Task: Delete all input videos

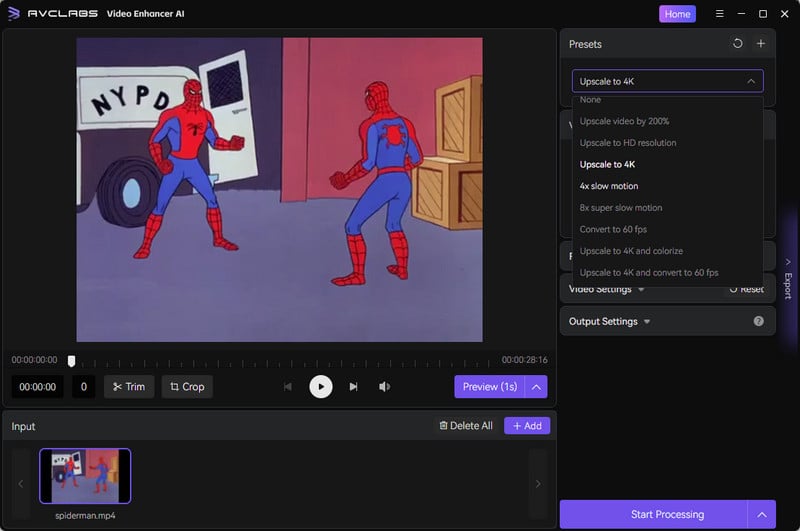Action: (x=466, y=425)
